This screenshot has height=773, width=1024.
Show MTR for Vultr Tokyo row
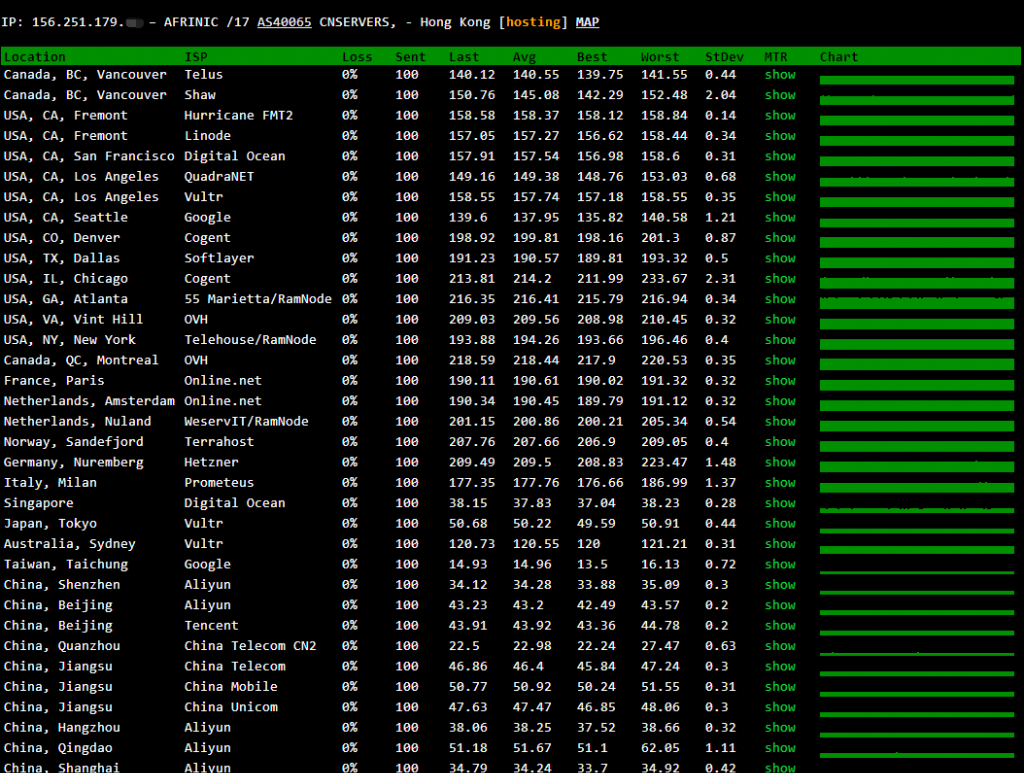coord(780,523)
